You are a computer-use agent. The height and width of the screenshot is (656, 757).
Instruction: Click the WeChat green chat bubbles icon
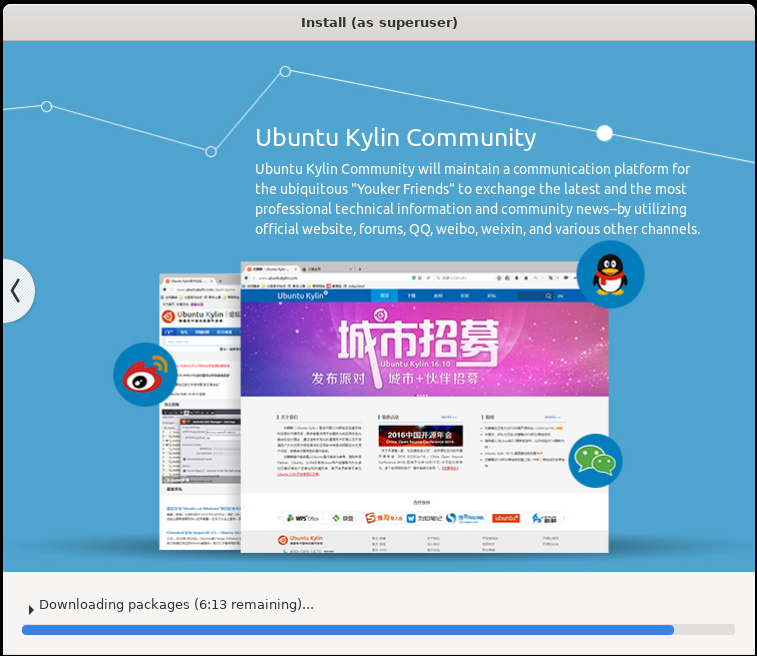pyautogui.click(x=595, y=461)
